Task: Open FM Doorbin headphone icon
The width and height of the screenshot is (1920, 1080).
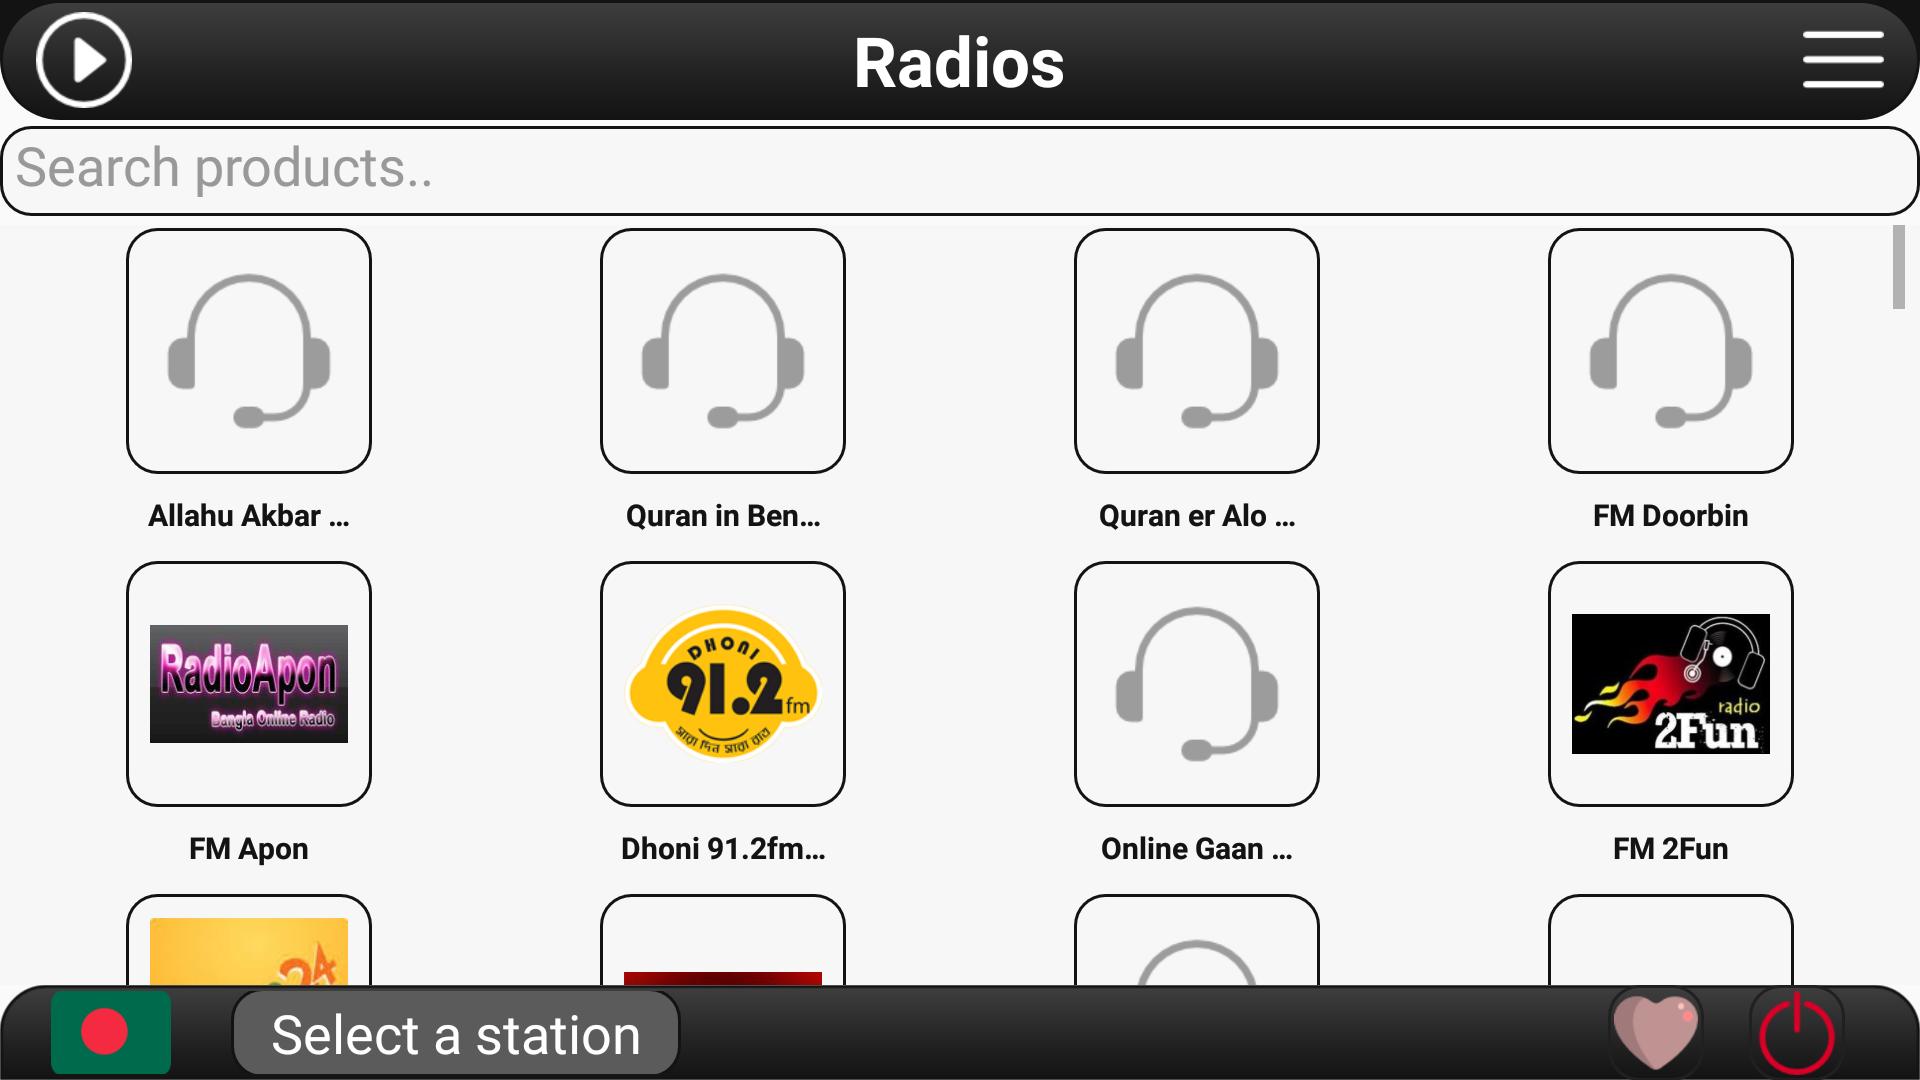Action: (x=1669, y=349)
